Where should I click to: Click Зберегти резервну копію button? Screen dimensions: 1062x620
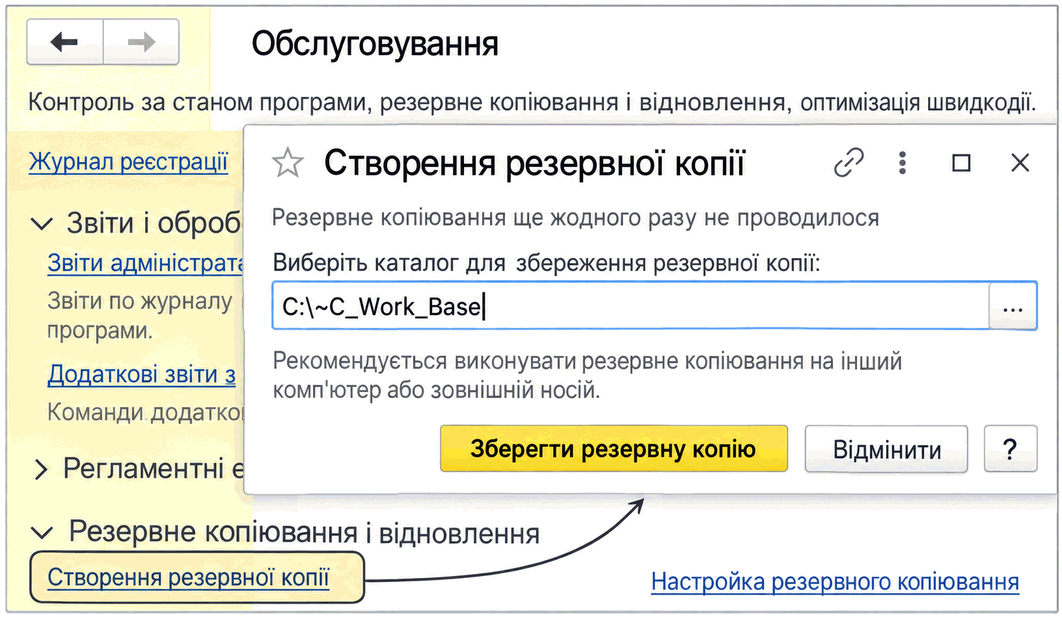(x=614, y=449)
